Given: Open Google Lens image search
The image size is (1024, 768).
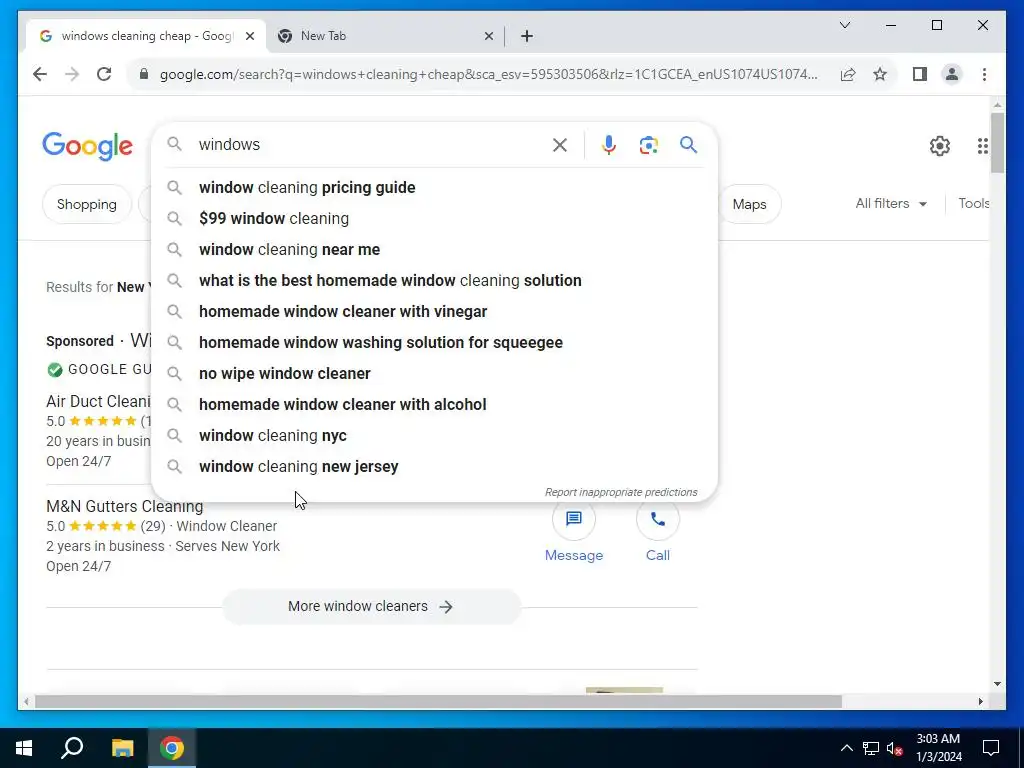Looking at the screenshot, I should click(648, 145).
